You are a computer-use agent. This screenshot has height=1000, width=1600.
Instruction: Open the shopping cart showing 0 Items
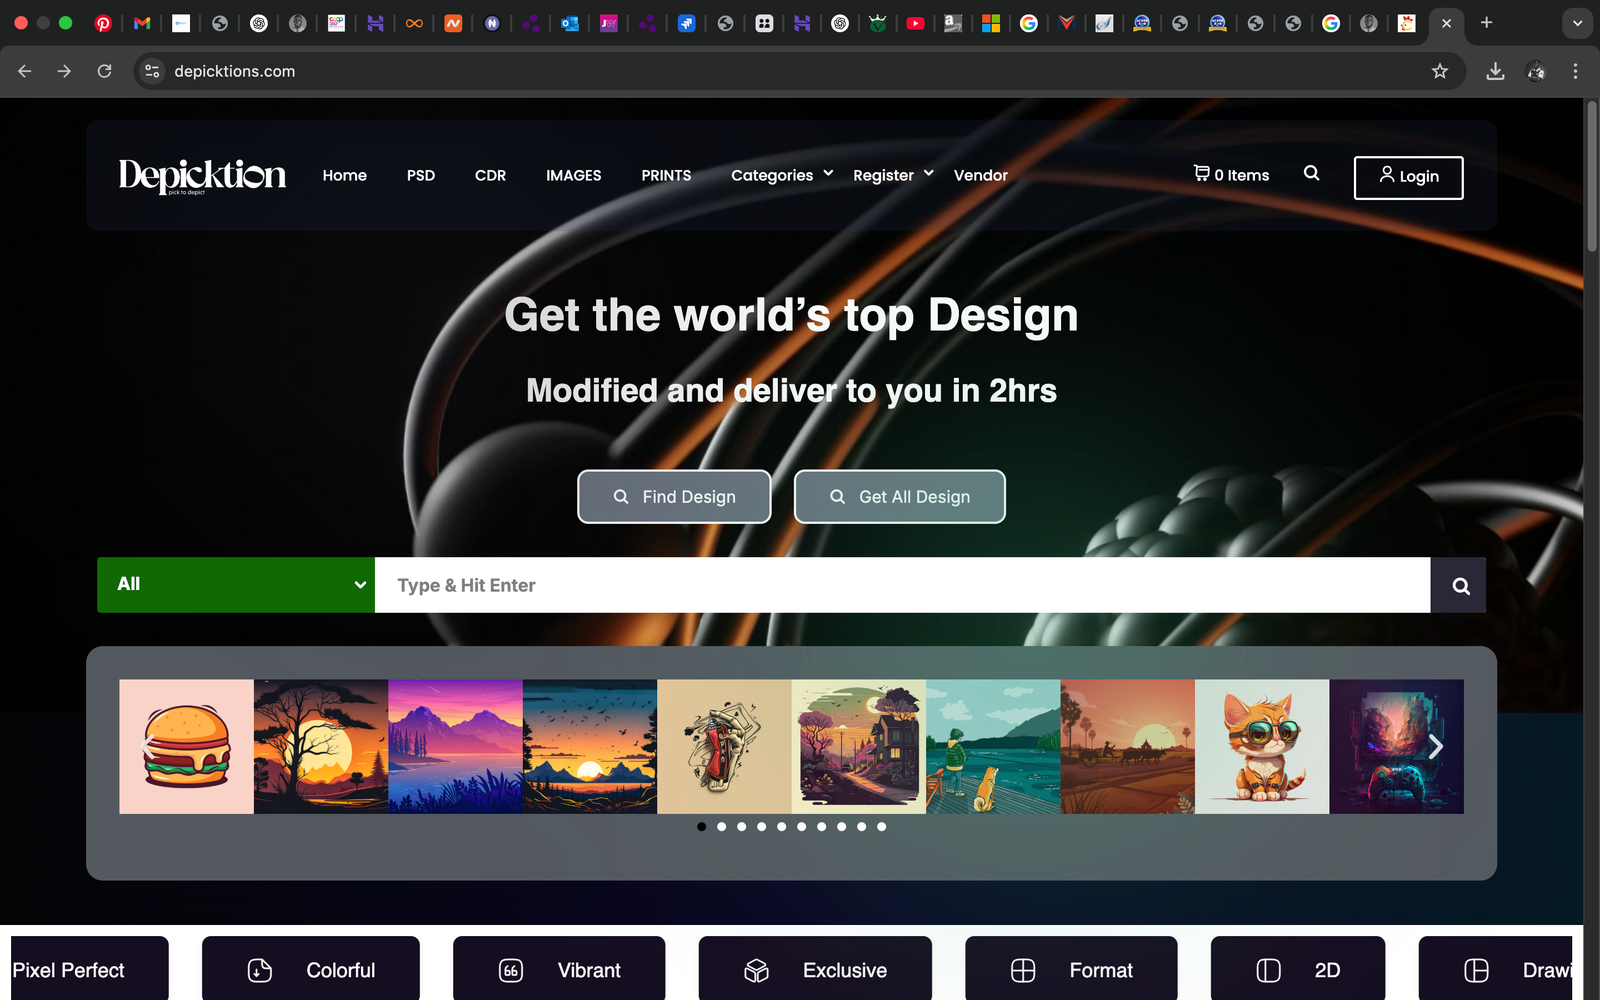click(1230, 174)
